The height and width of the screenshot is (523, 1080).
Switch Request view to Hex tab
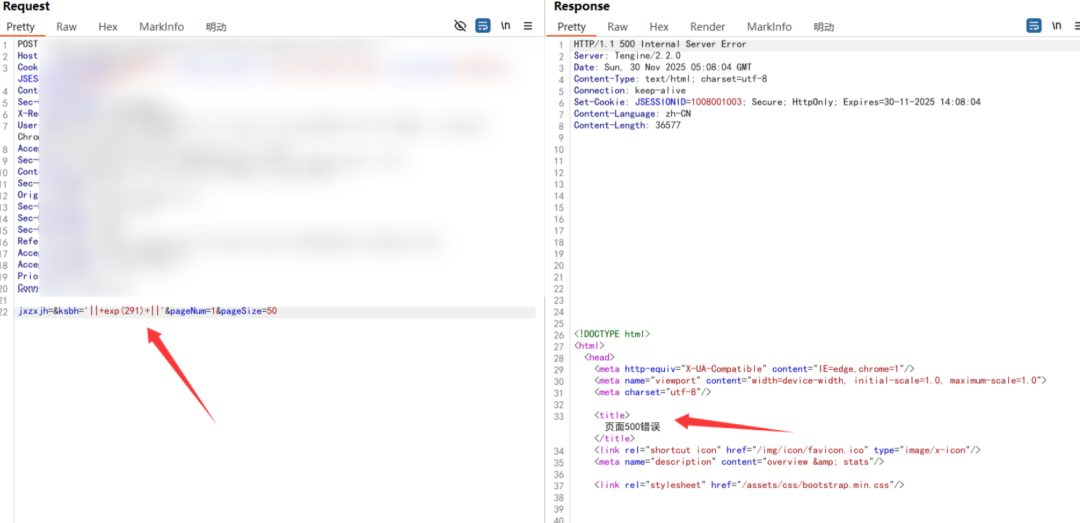pos(108,27)
